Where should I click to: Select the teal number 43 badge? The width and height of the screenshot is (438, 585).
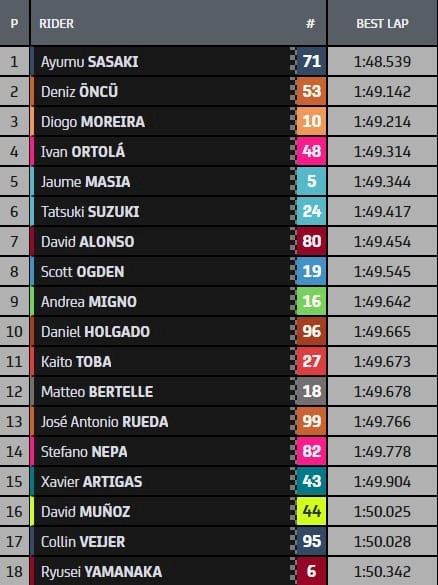(x=311, y=481)
